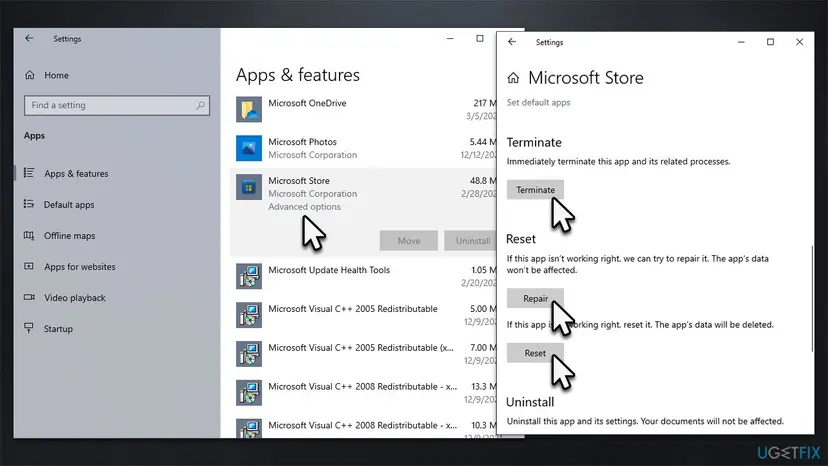The height and width of the screenshot is (466, 828).
Task: Click the Microsoft Update Health Tools icon
Action: coord(249,276)
